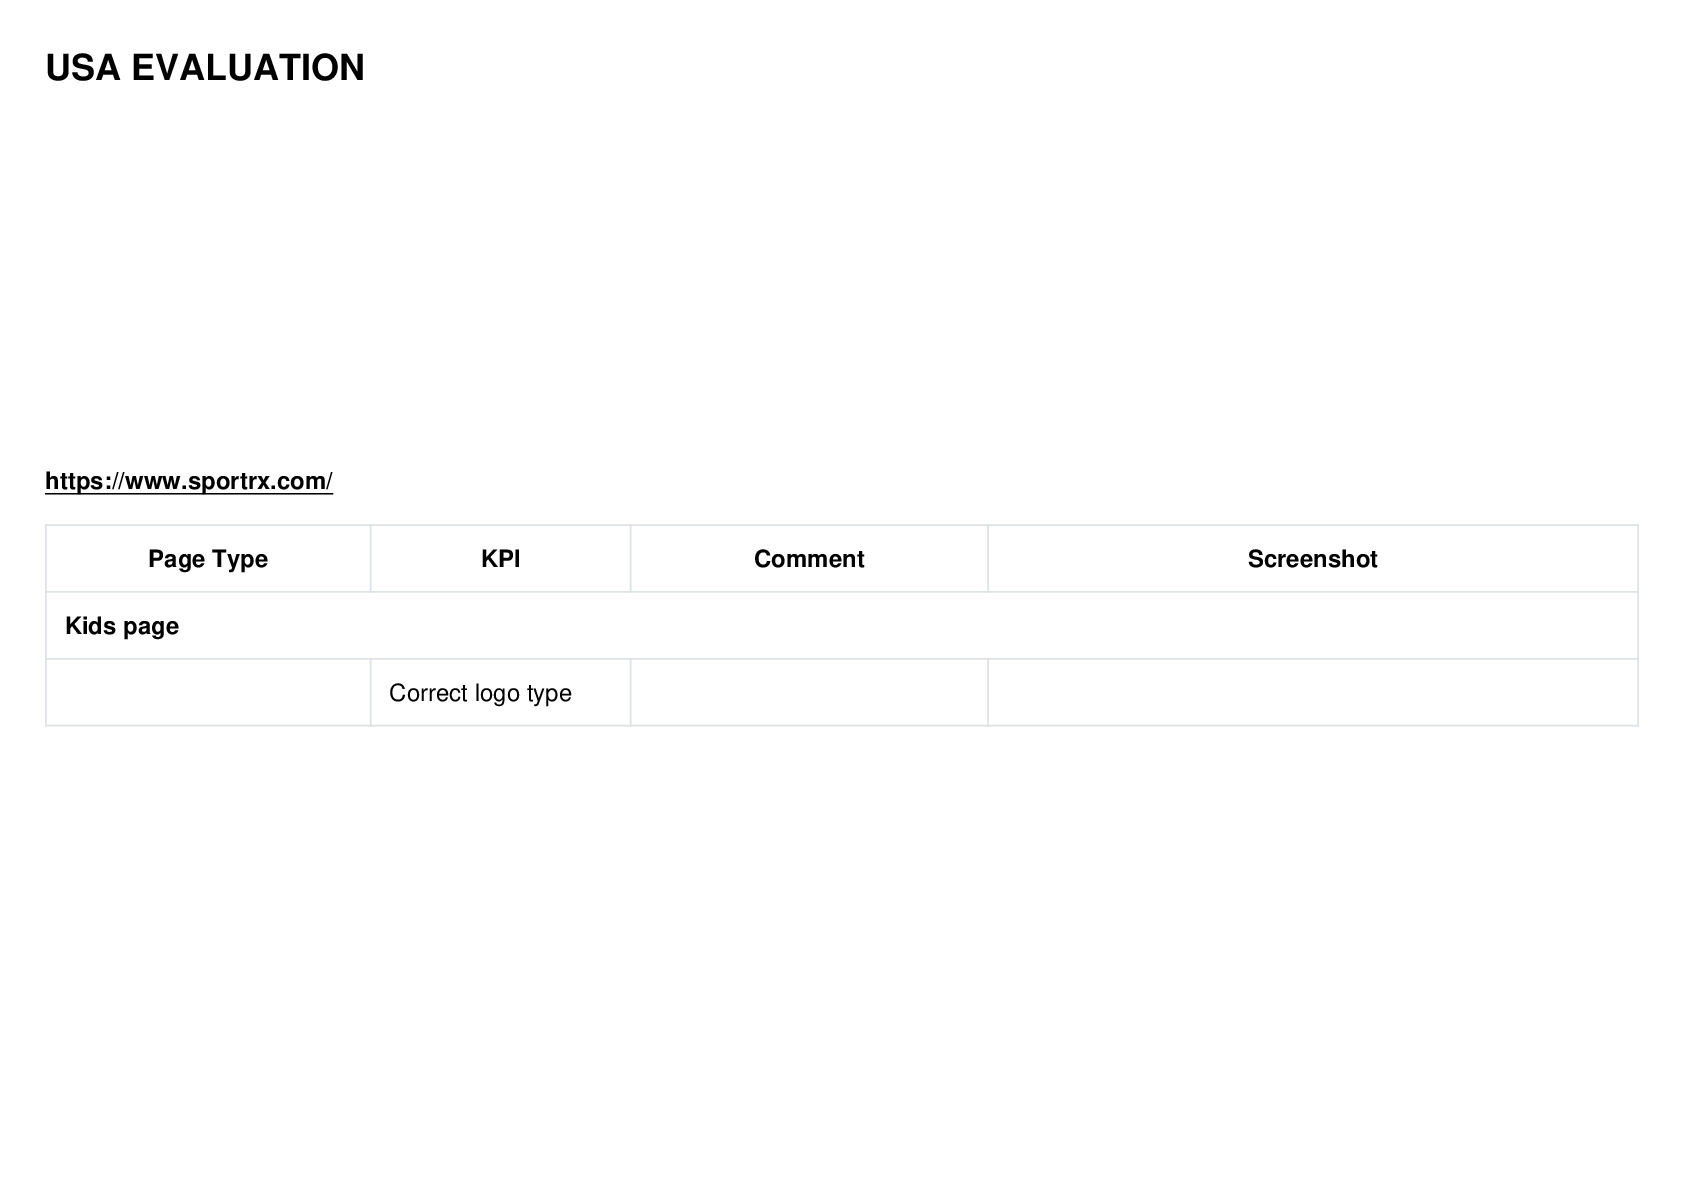Click the word Type in the header row
1684x1191 pixels.
[x=240, y=560]
